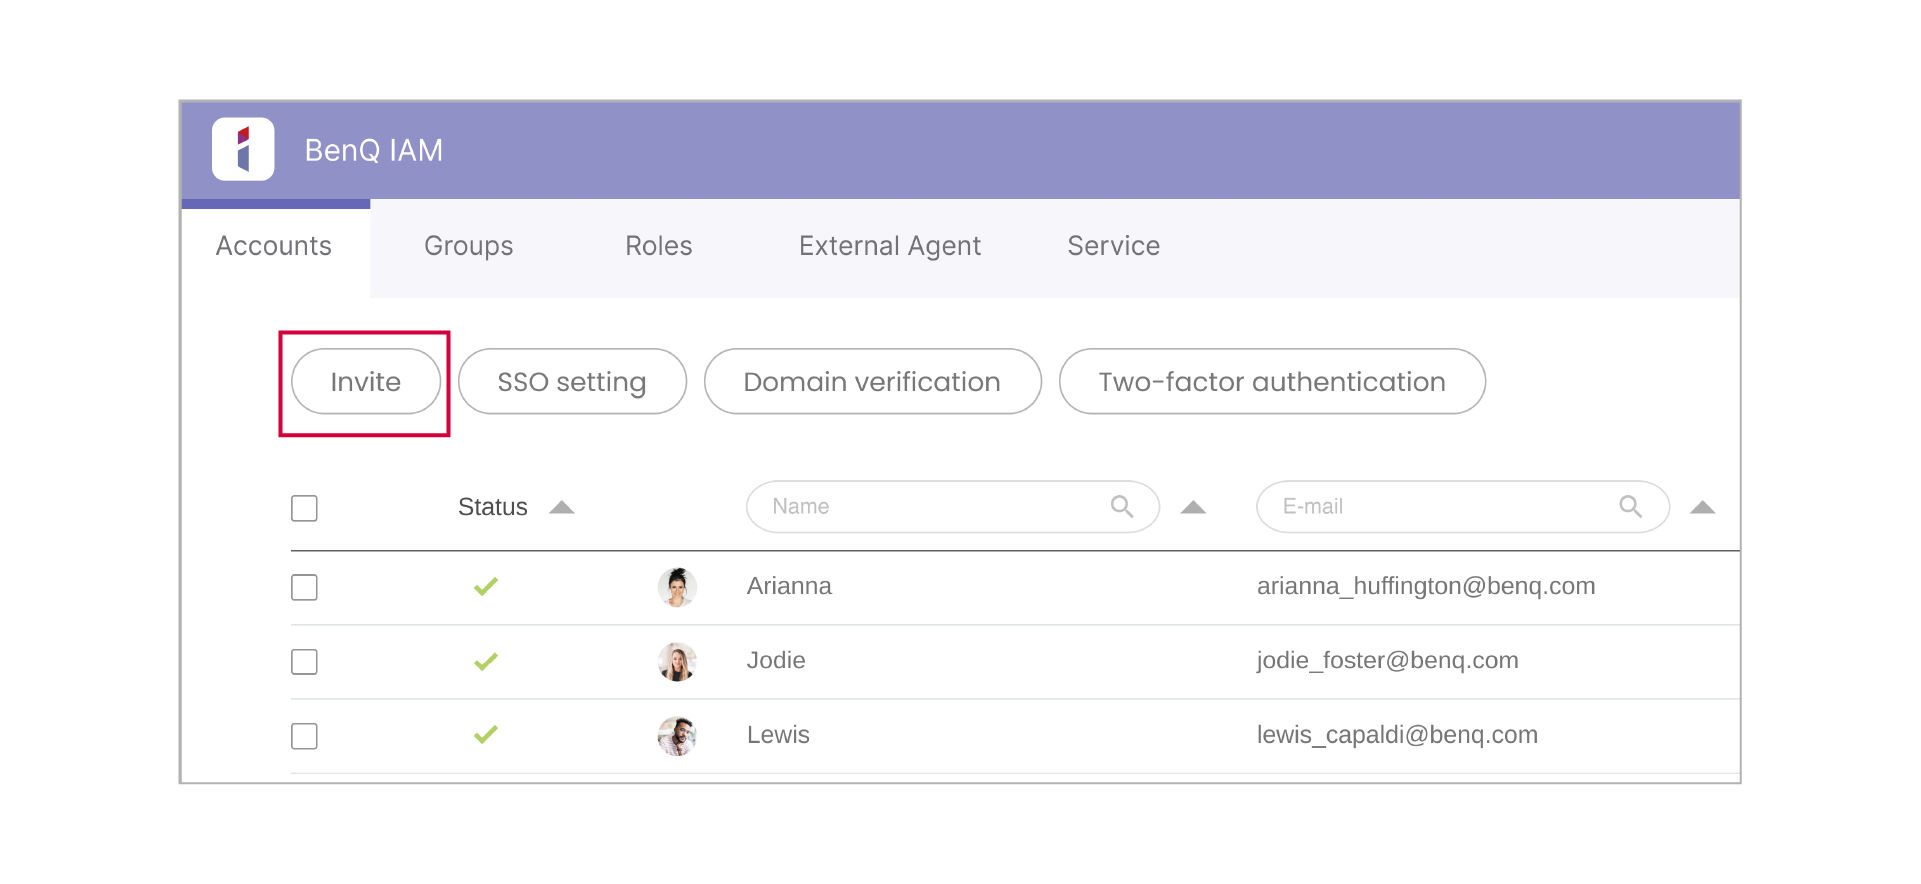Check the box for Arianna's row

coord(304,587)
